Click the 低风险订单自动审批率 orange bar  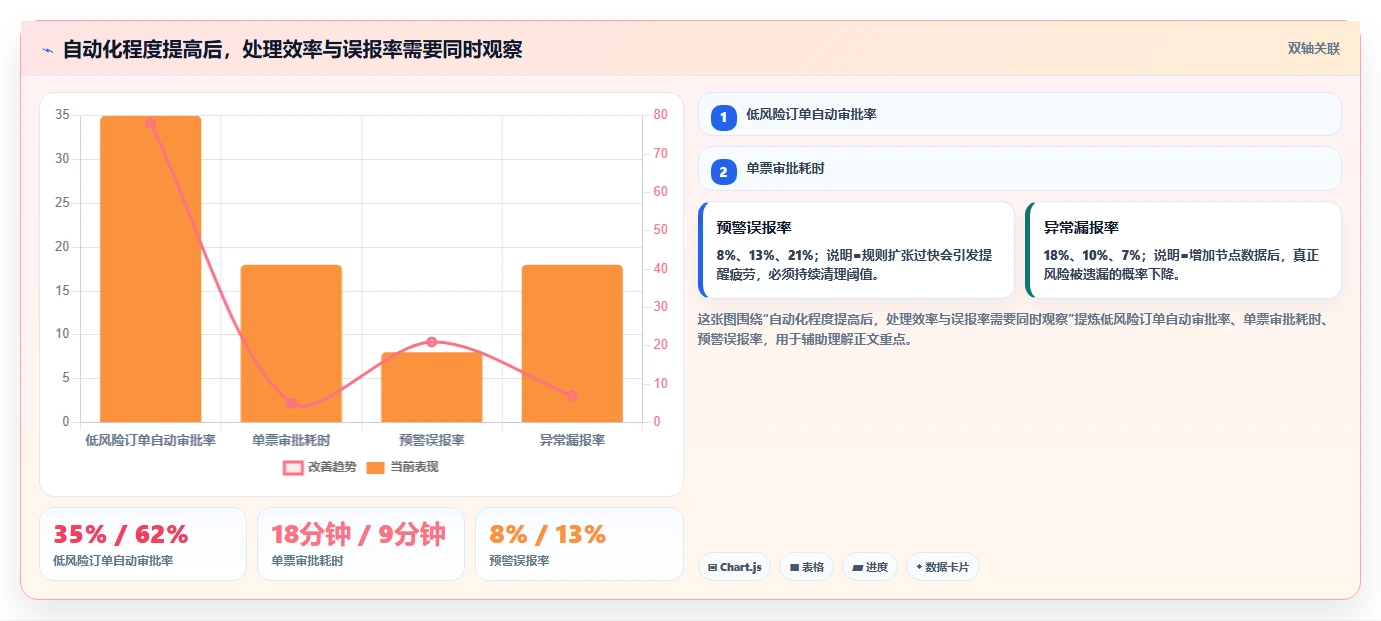point(151,269)
